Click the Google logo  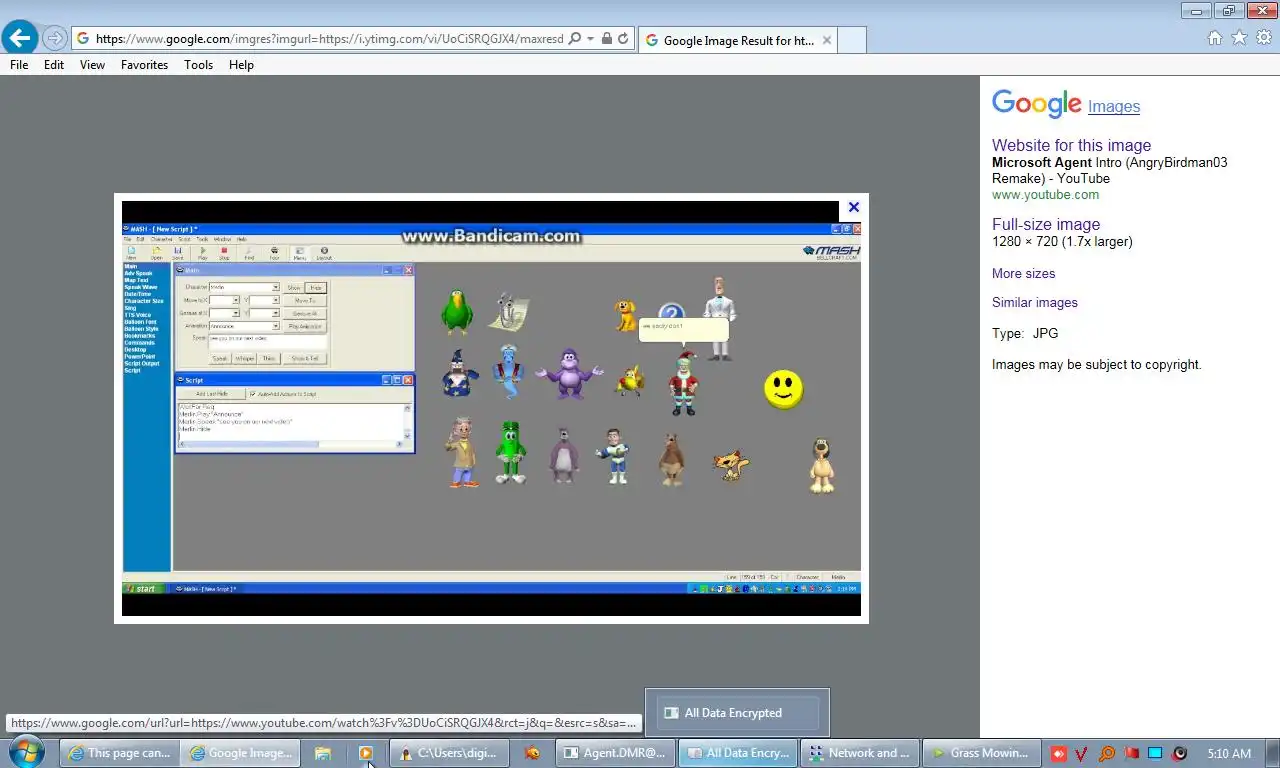tap(1037, 104)
